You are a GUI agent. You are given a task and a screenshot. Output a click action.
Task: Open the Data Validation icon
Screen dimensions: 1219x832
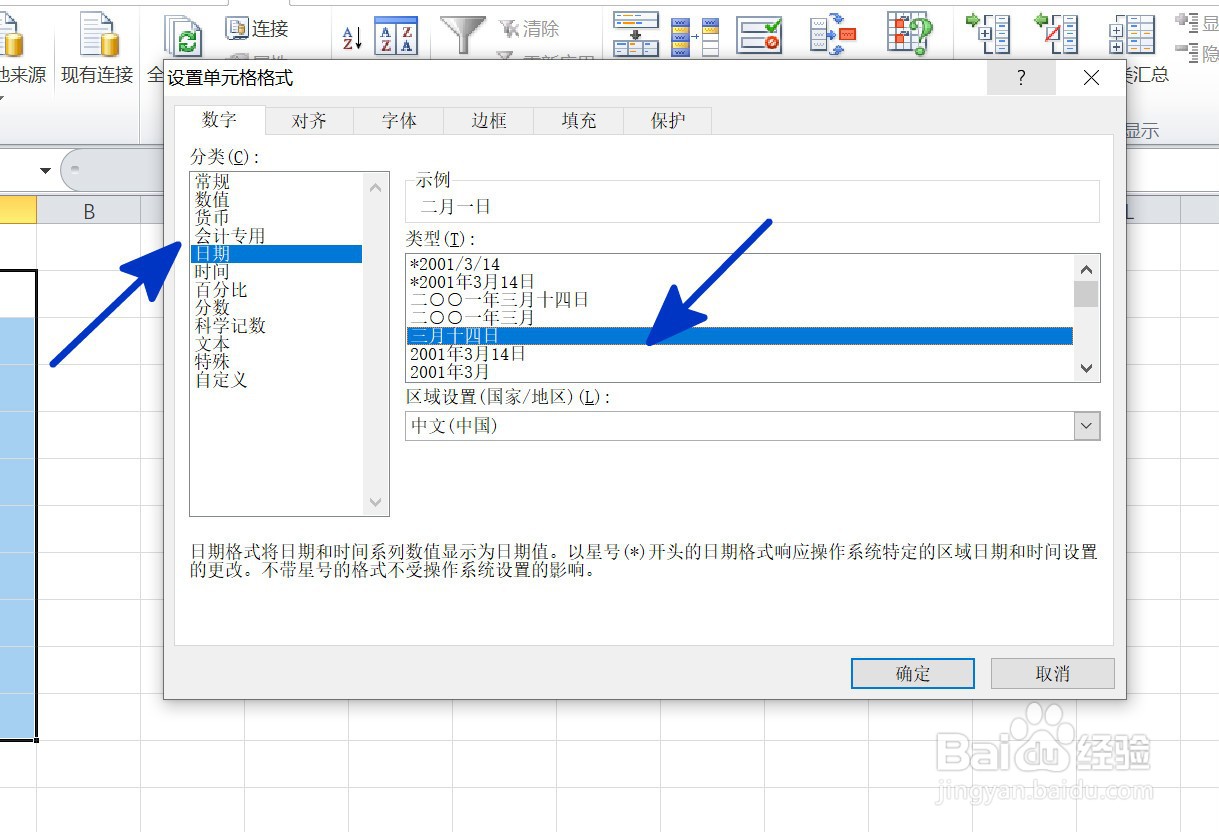759,35
